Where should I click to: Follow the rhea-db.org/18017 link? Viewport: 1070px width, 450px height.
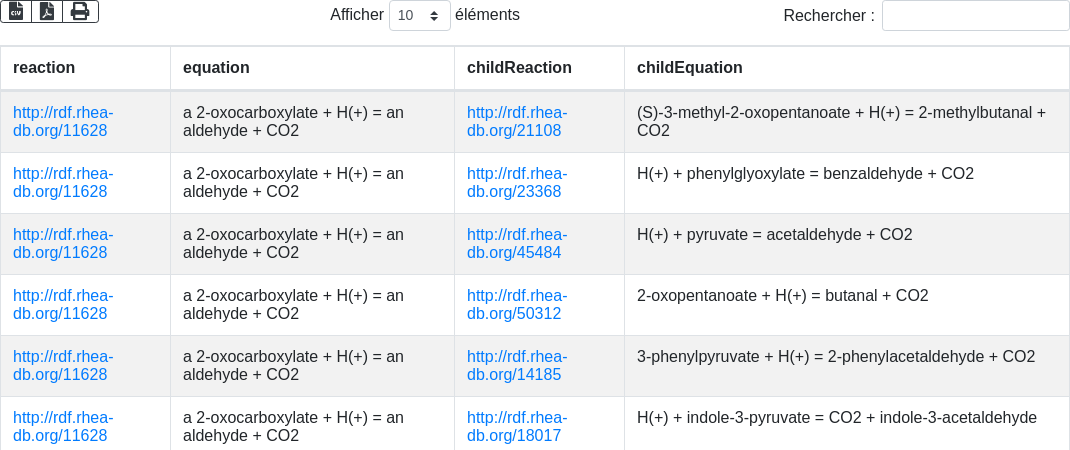(x=516, y=427)
